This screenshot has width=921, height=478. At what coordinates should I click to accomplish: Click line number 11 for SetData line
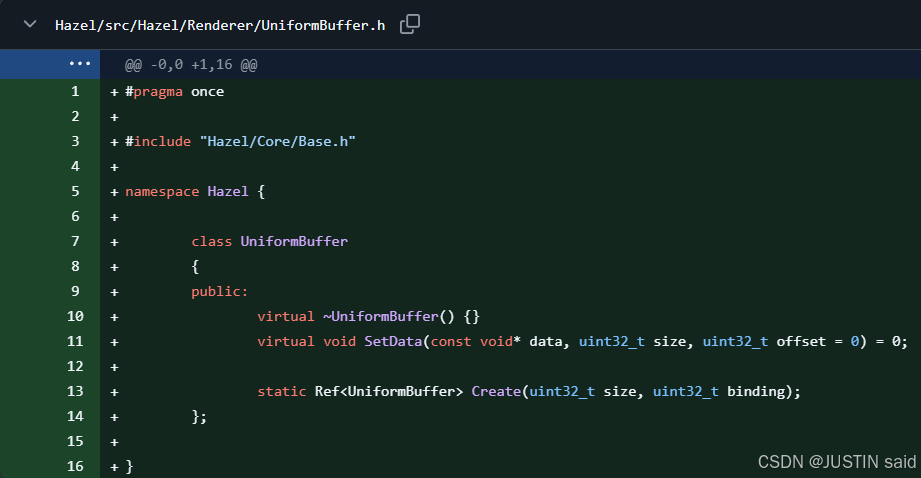(75, 341)
